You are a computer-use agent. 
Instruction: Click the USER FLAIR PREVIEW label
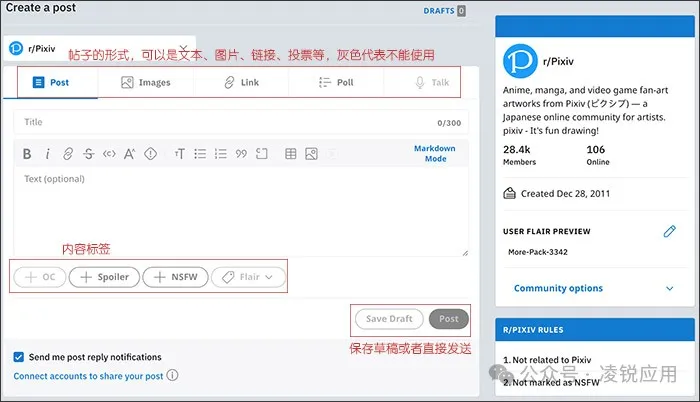point(546,231)
